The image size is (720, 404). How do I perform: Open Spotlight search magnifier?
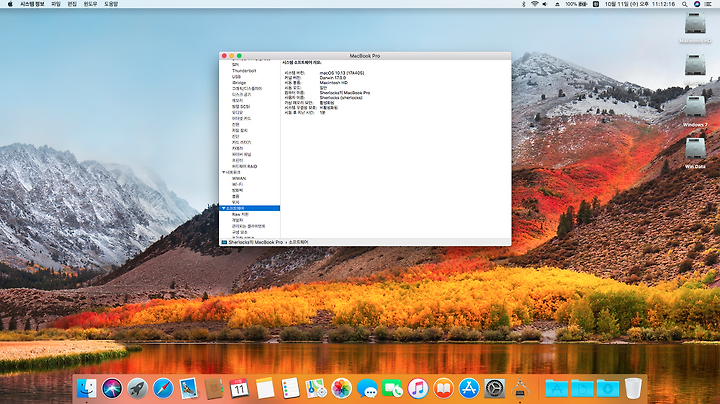684,4
